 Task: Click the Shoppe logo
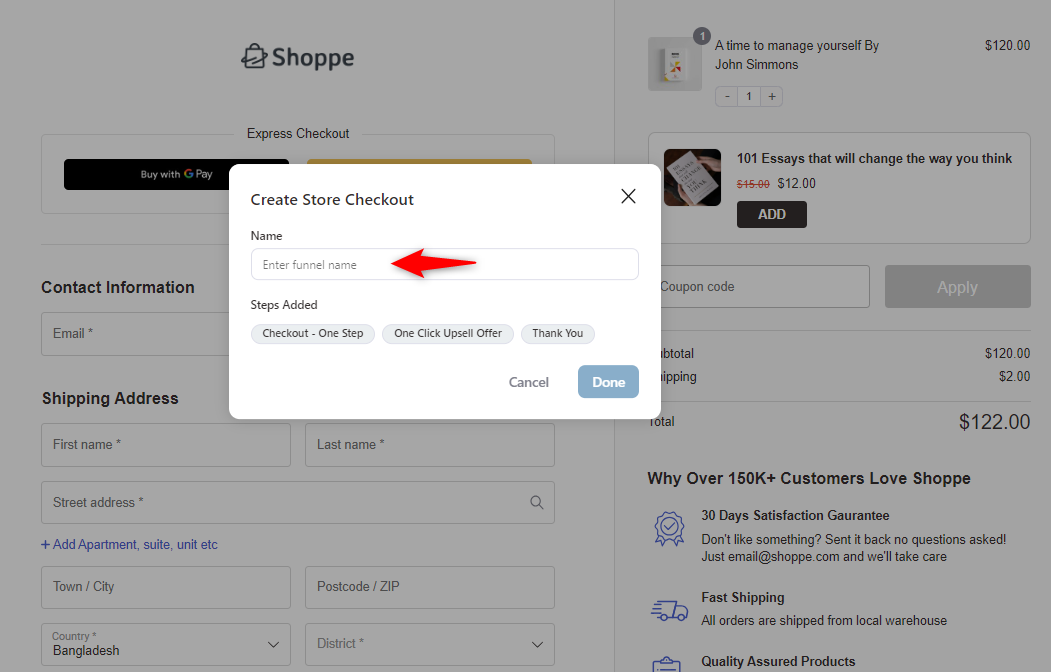298,58
